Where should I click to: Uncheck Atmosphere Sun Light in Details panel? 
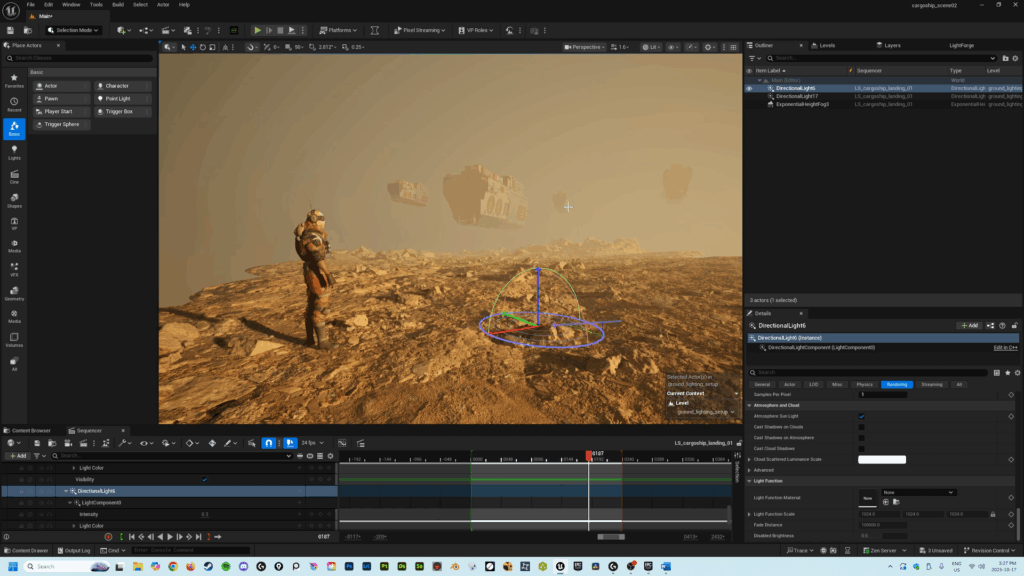[862, 417]
